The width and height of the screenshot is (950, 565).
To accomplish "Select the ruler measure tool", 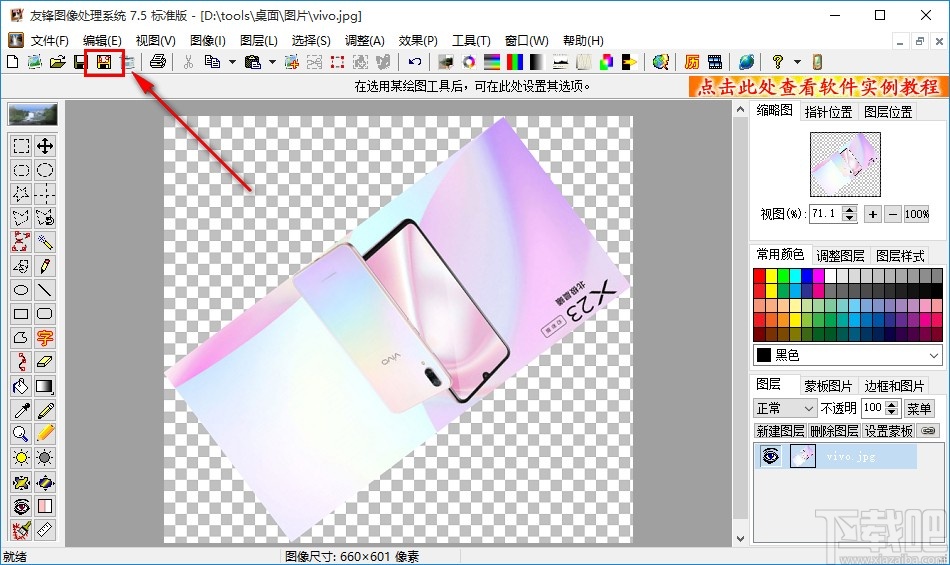I will (x=45, y=530).
